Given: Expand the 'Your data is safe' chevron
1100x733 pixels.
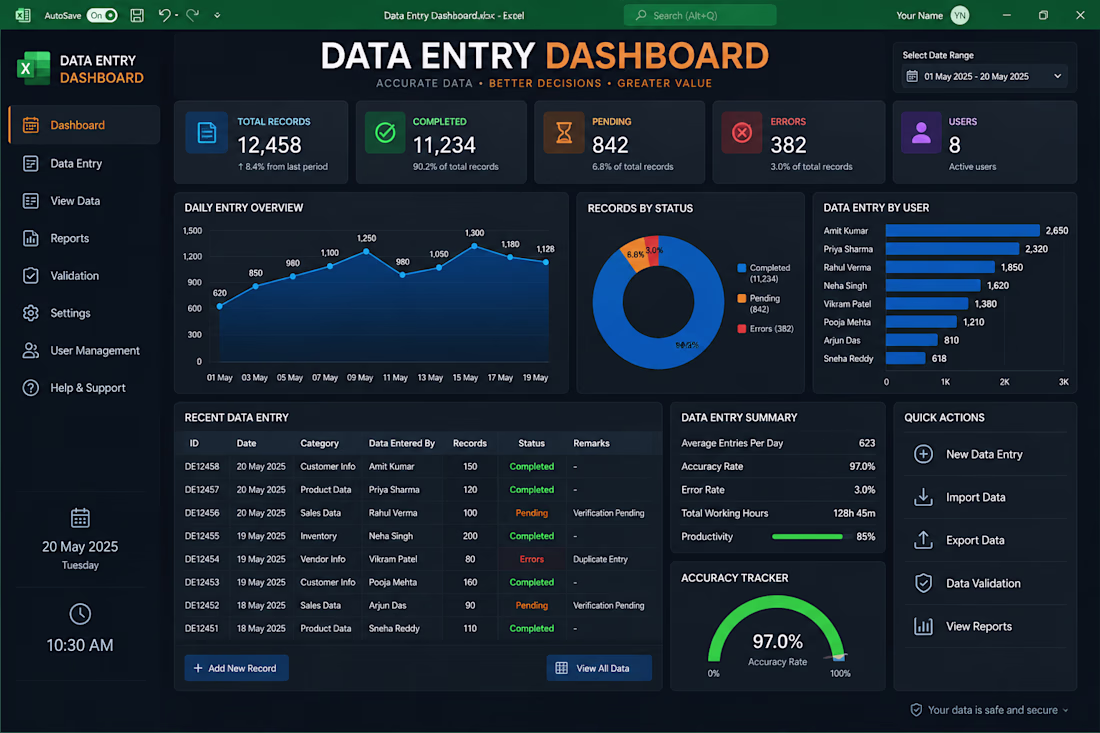Looking at the screenshot, I should pos(1066,711).
